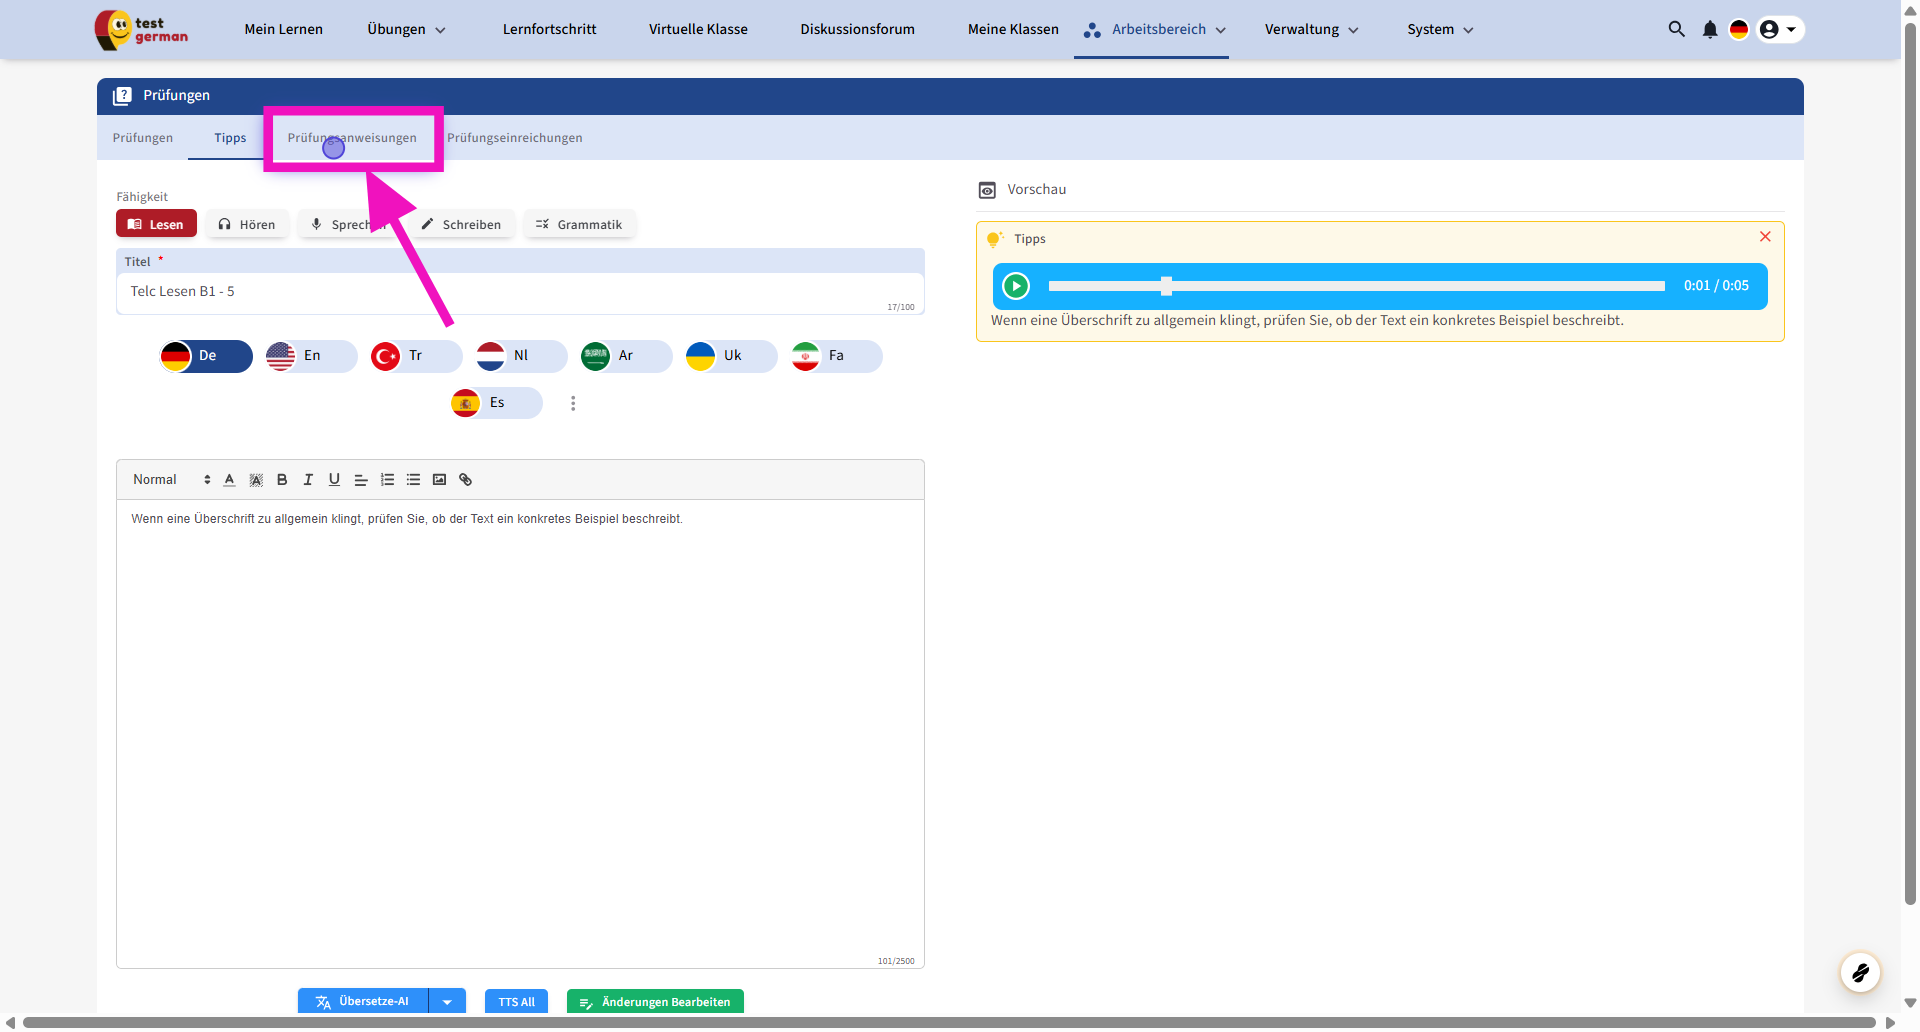Select the Grammatik skill
1920x1032 pixels.
click(x=579, y=225)
